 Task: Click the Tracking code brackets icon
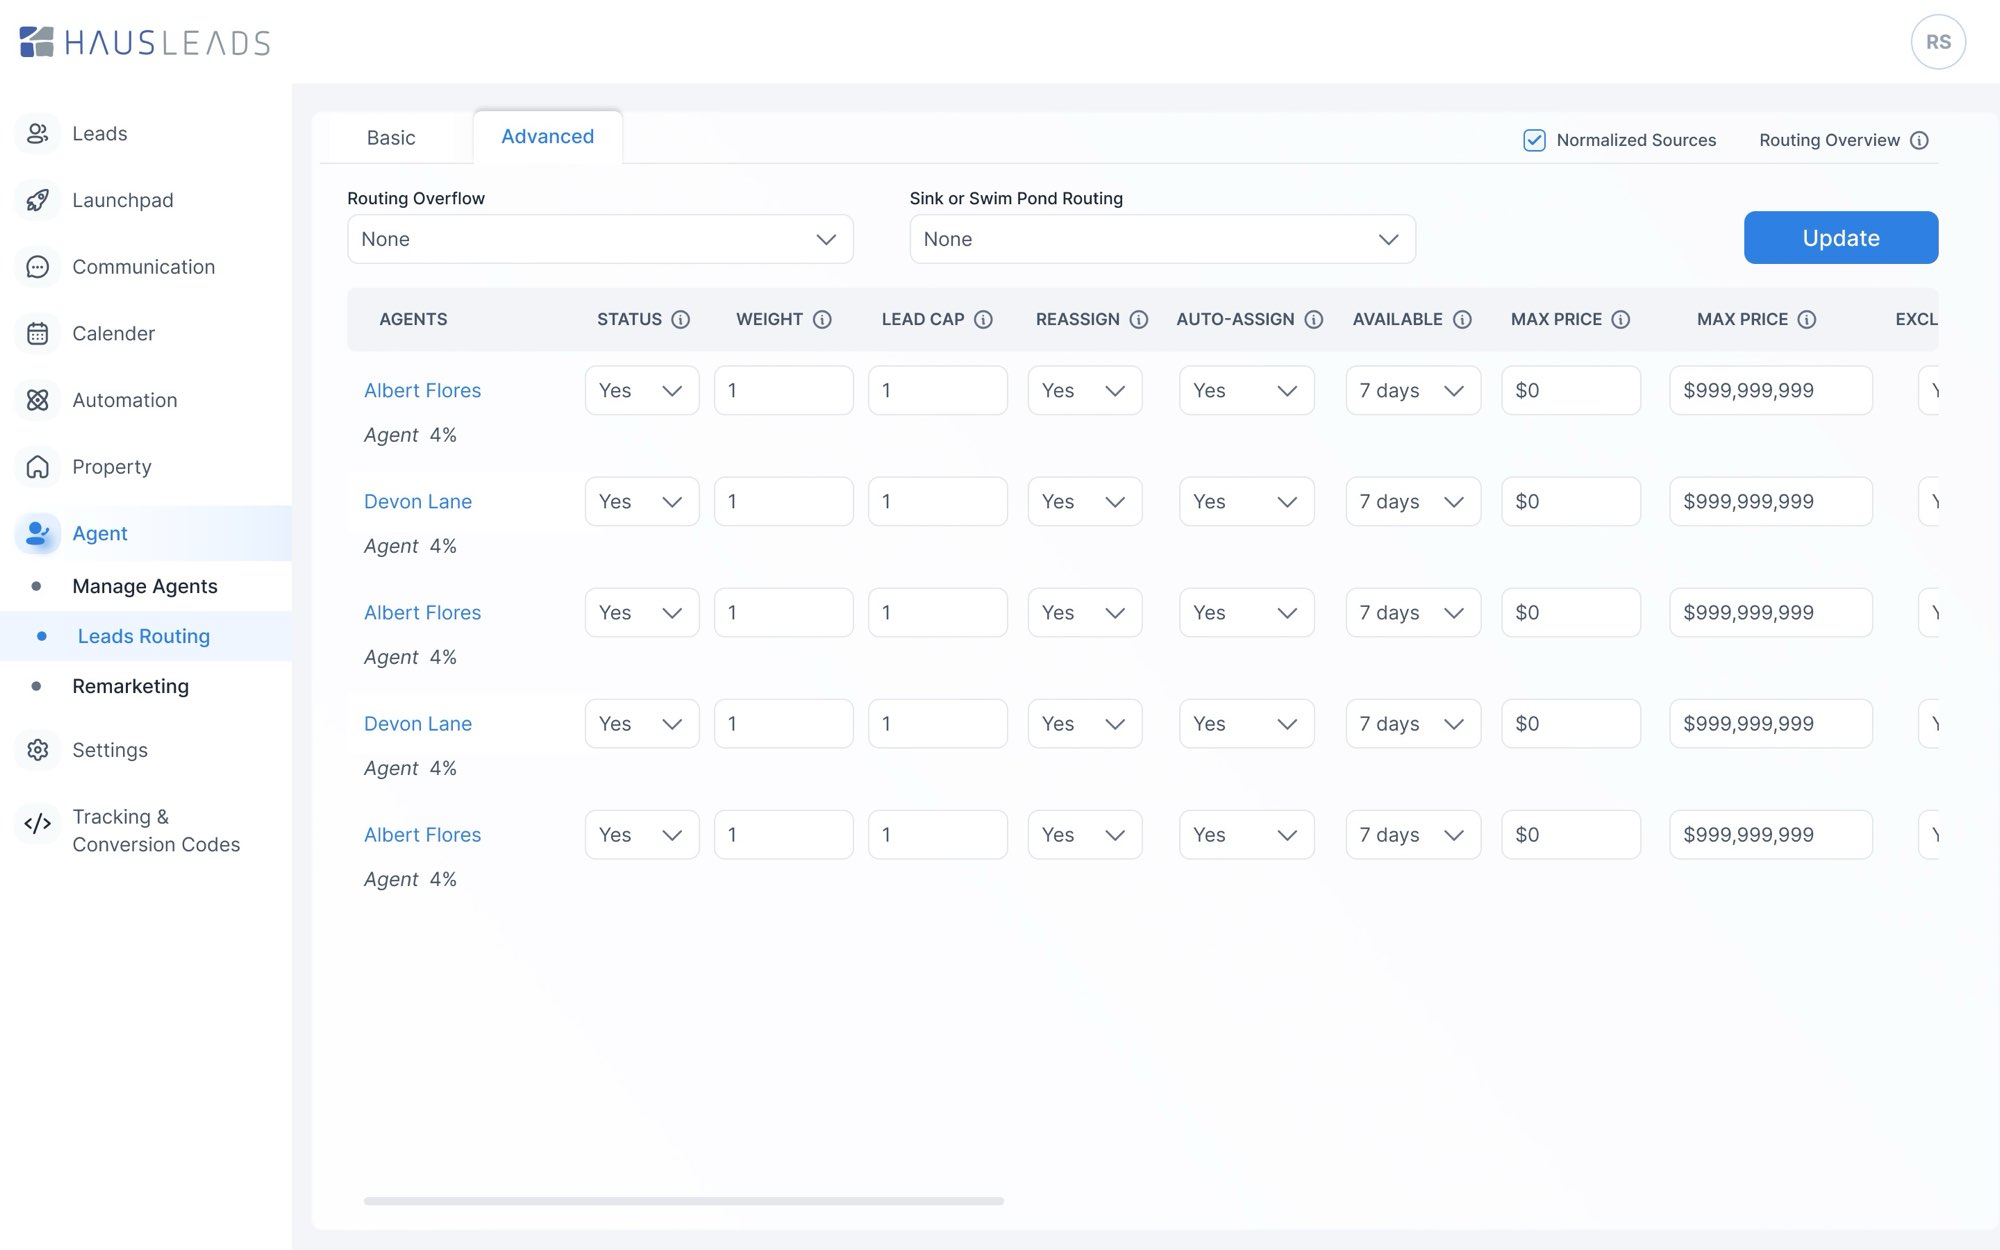pyautogui.click(x=37, y=824)
